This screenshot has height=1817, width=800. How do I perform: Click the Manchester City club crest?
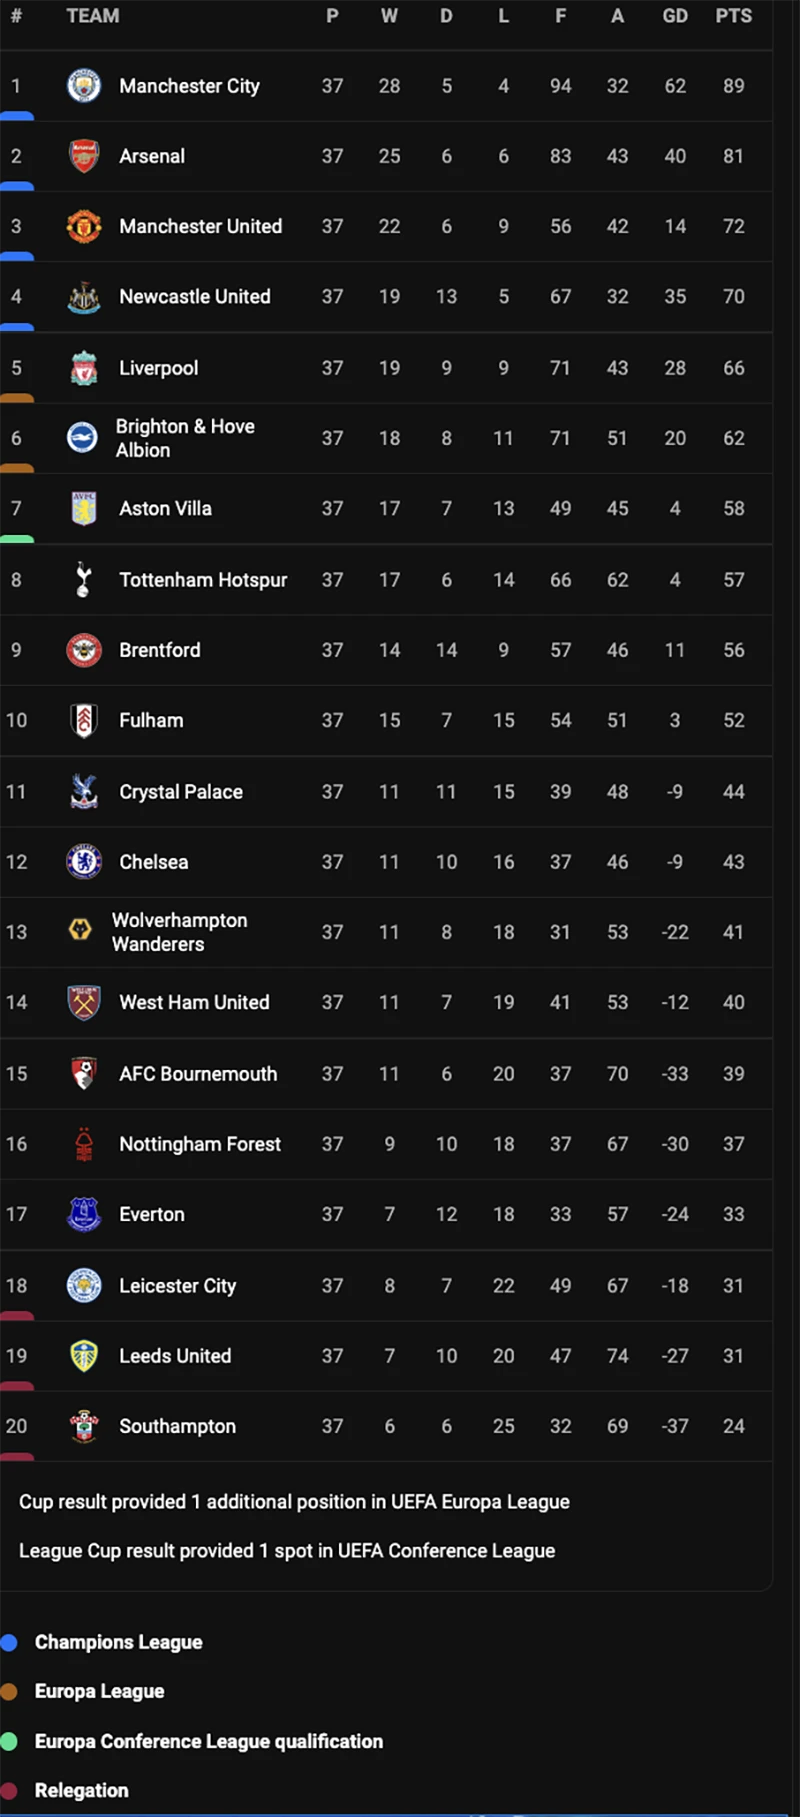click(84, 86)
